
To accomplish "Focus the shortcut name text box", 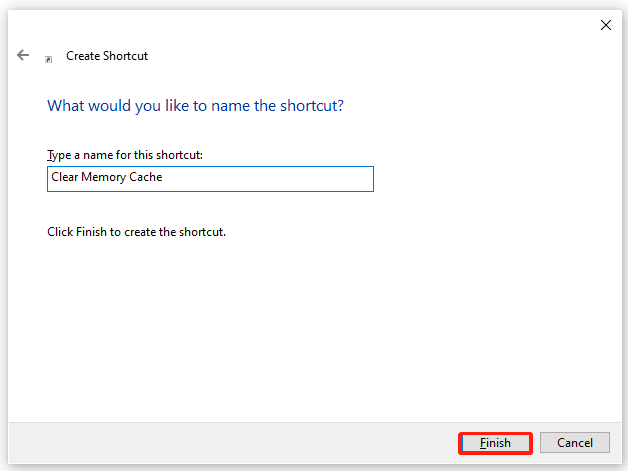I will tap(210, 178).
